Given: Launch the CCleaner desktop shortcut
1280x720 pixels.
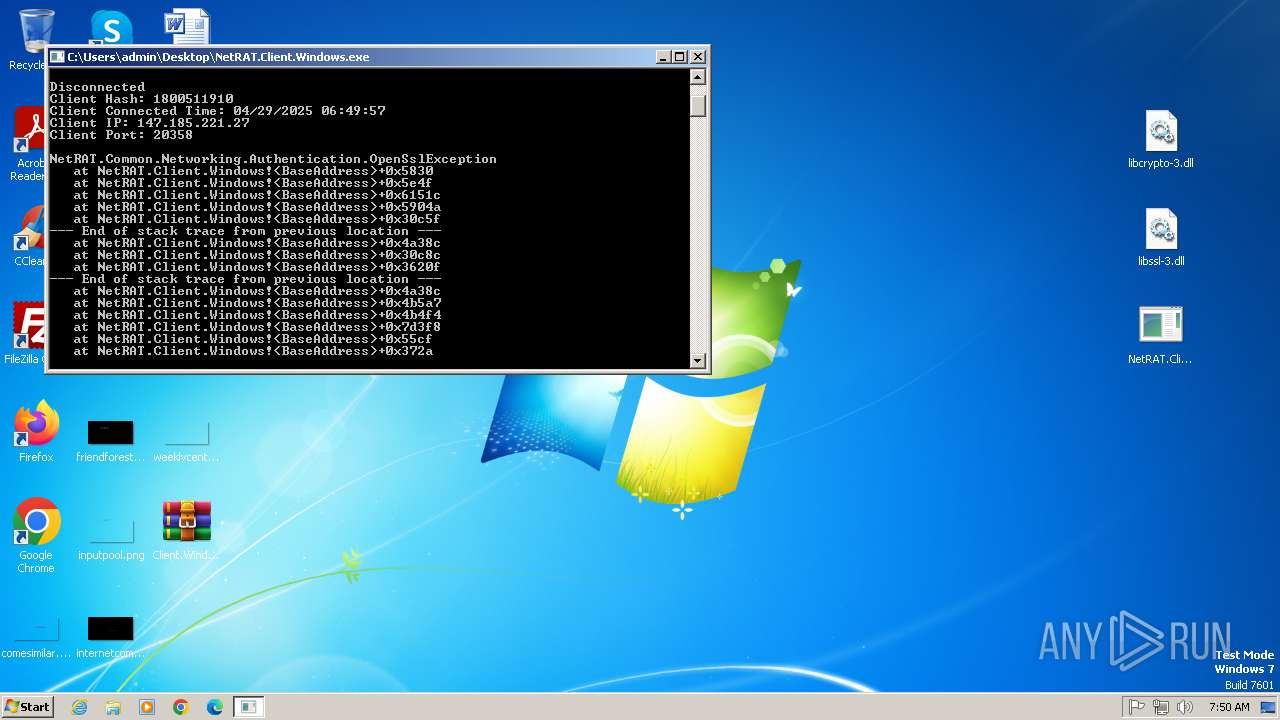Looking at the screenshot, I should coord(29,237).
